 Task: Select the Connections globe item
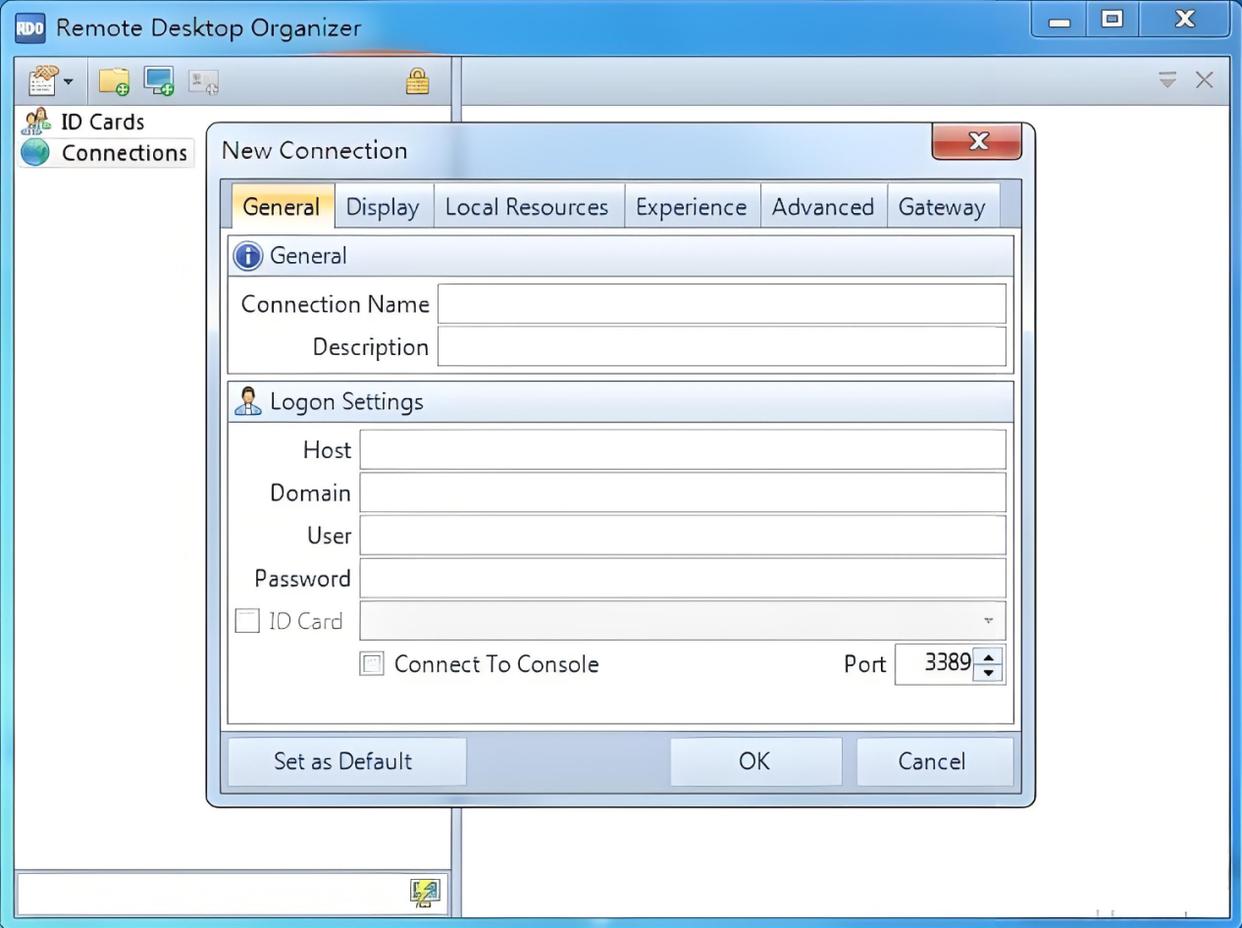(x=123, y=153)
